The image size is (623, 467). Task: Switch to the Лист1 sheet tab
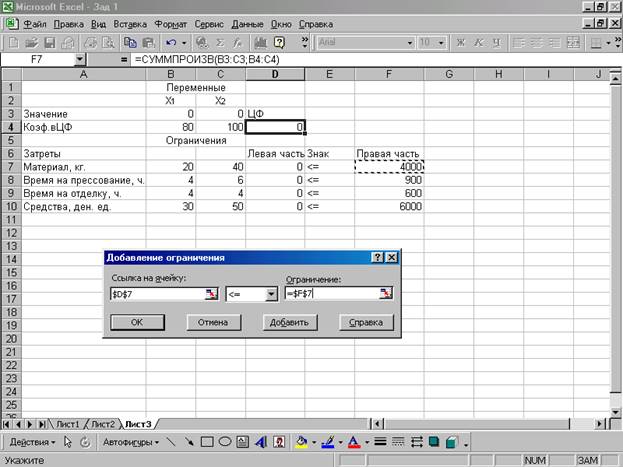click(67, 423)
